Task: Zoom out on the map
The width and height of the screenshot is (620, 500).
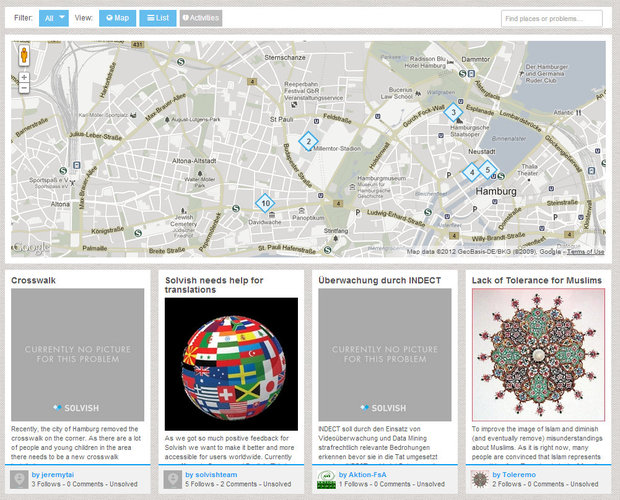Action: (23, 88)
